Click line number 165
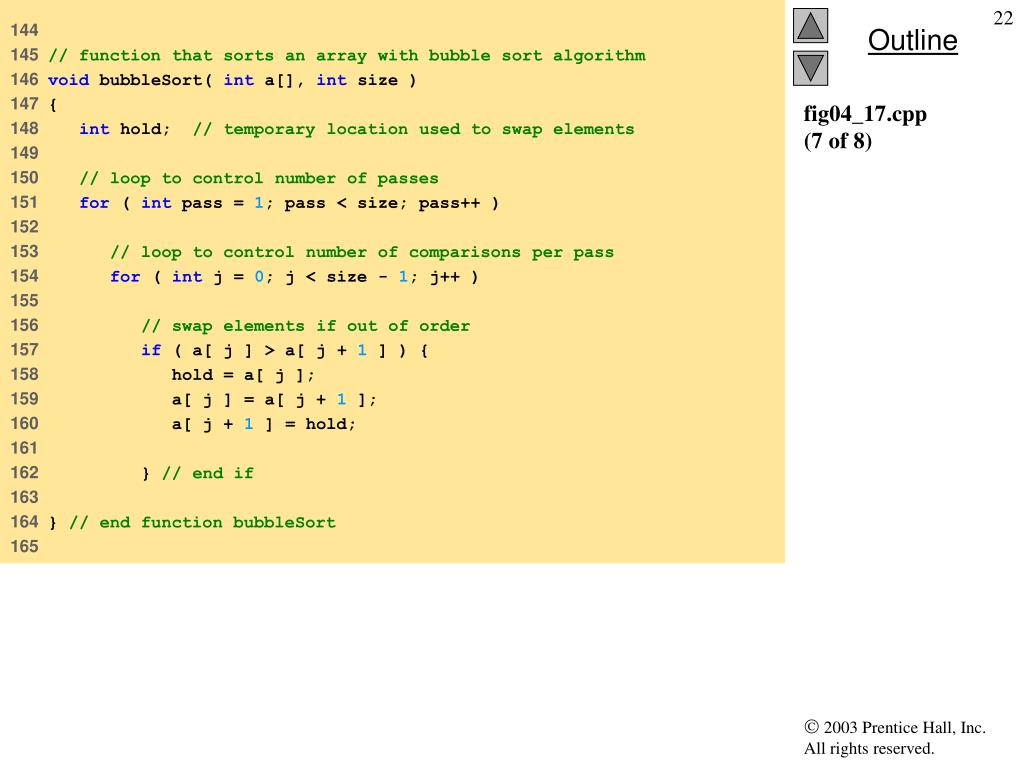Image resolution: width=1024 pixels, height=768 pixels. (x=24, y=547)
